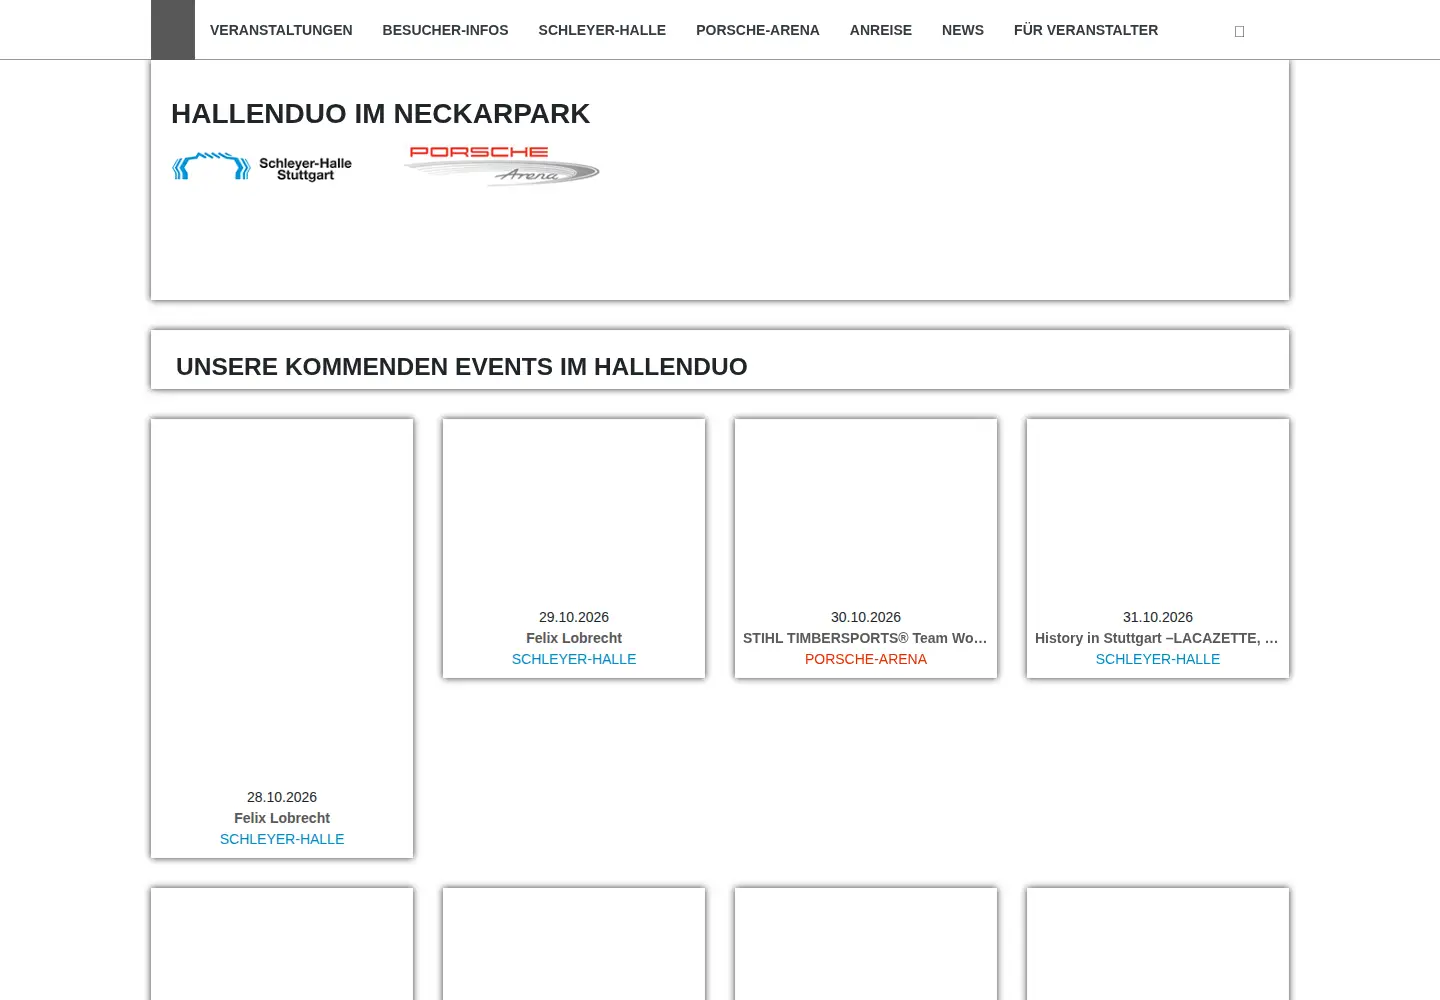Open the Besucher-Infos menu
Screen dimensions: 1440x1000
(x=445, y=30)
